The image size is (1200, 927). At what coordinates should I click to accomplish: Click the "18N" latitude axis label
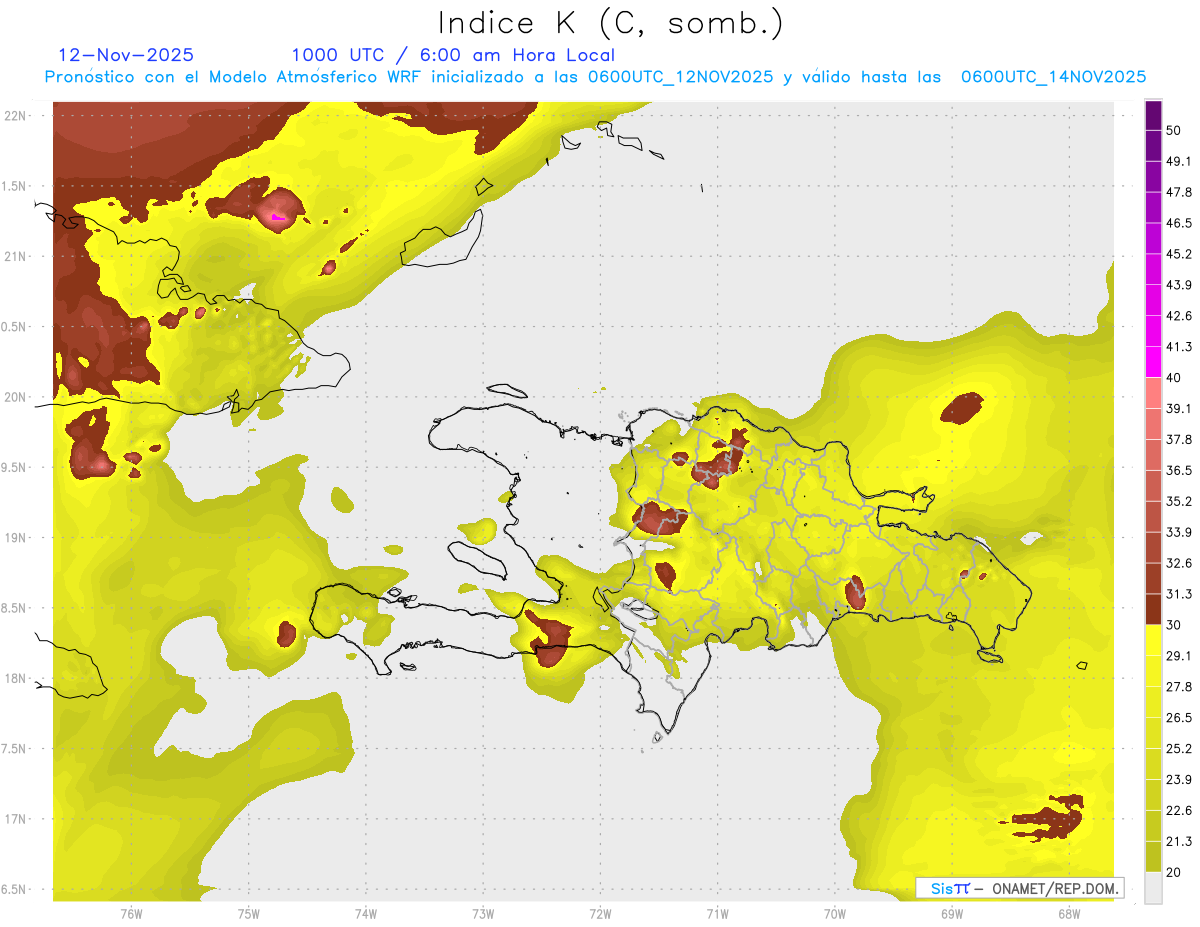[17, 679]
